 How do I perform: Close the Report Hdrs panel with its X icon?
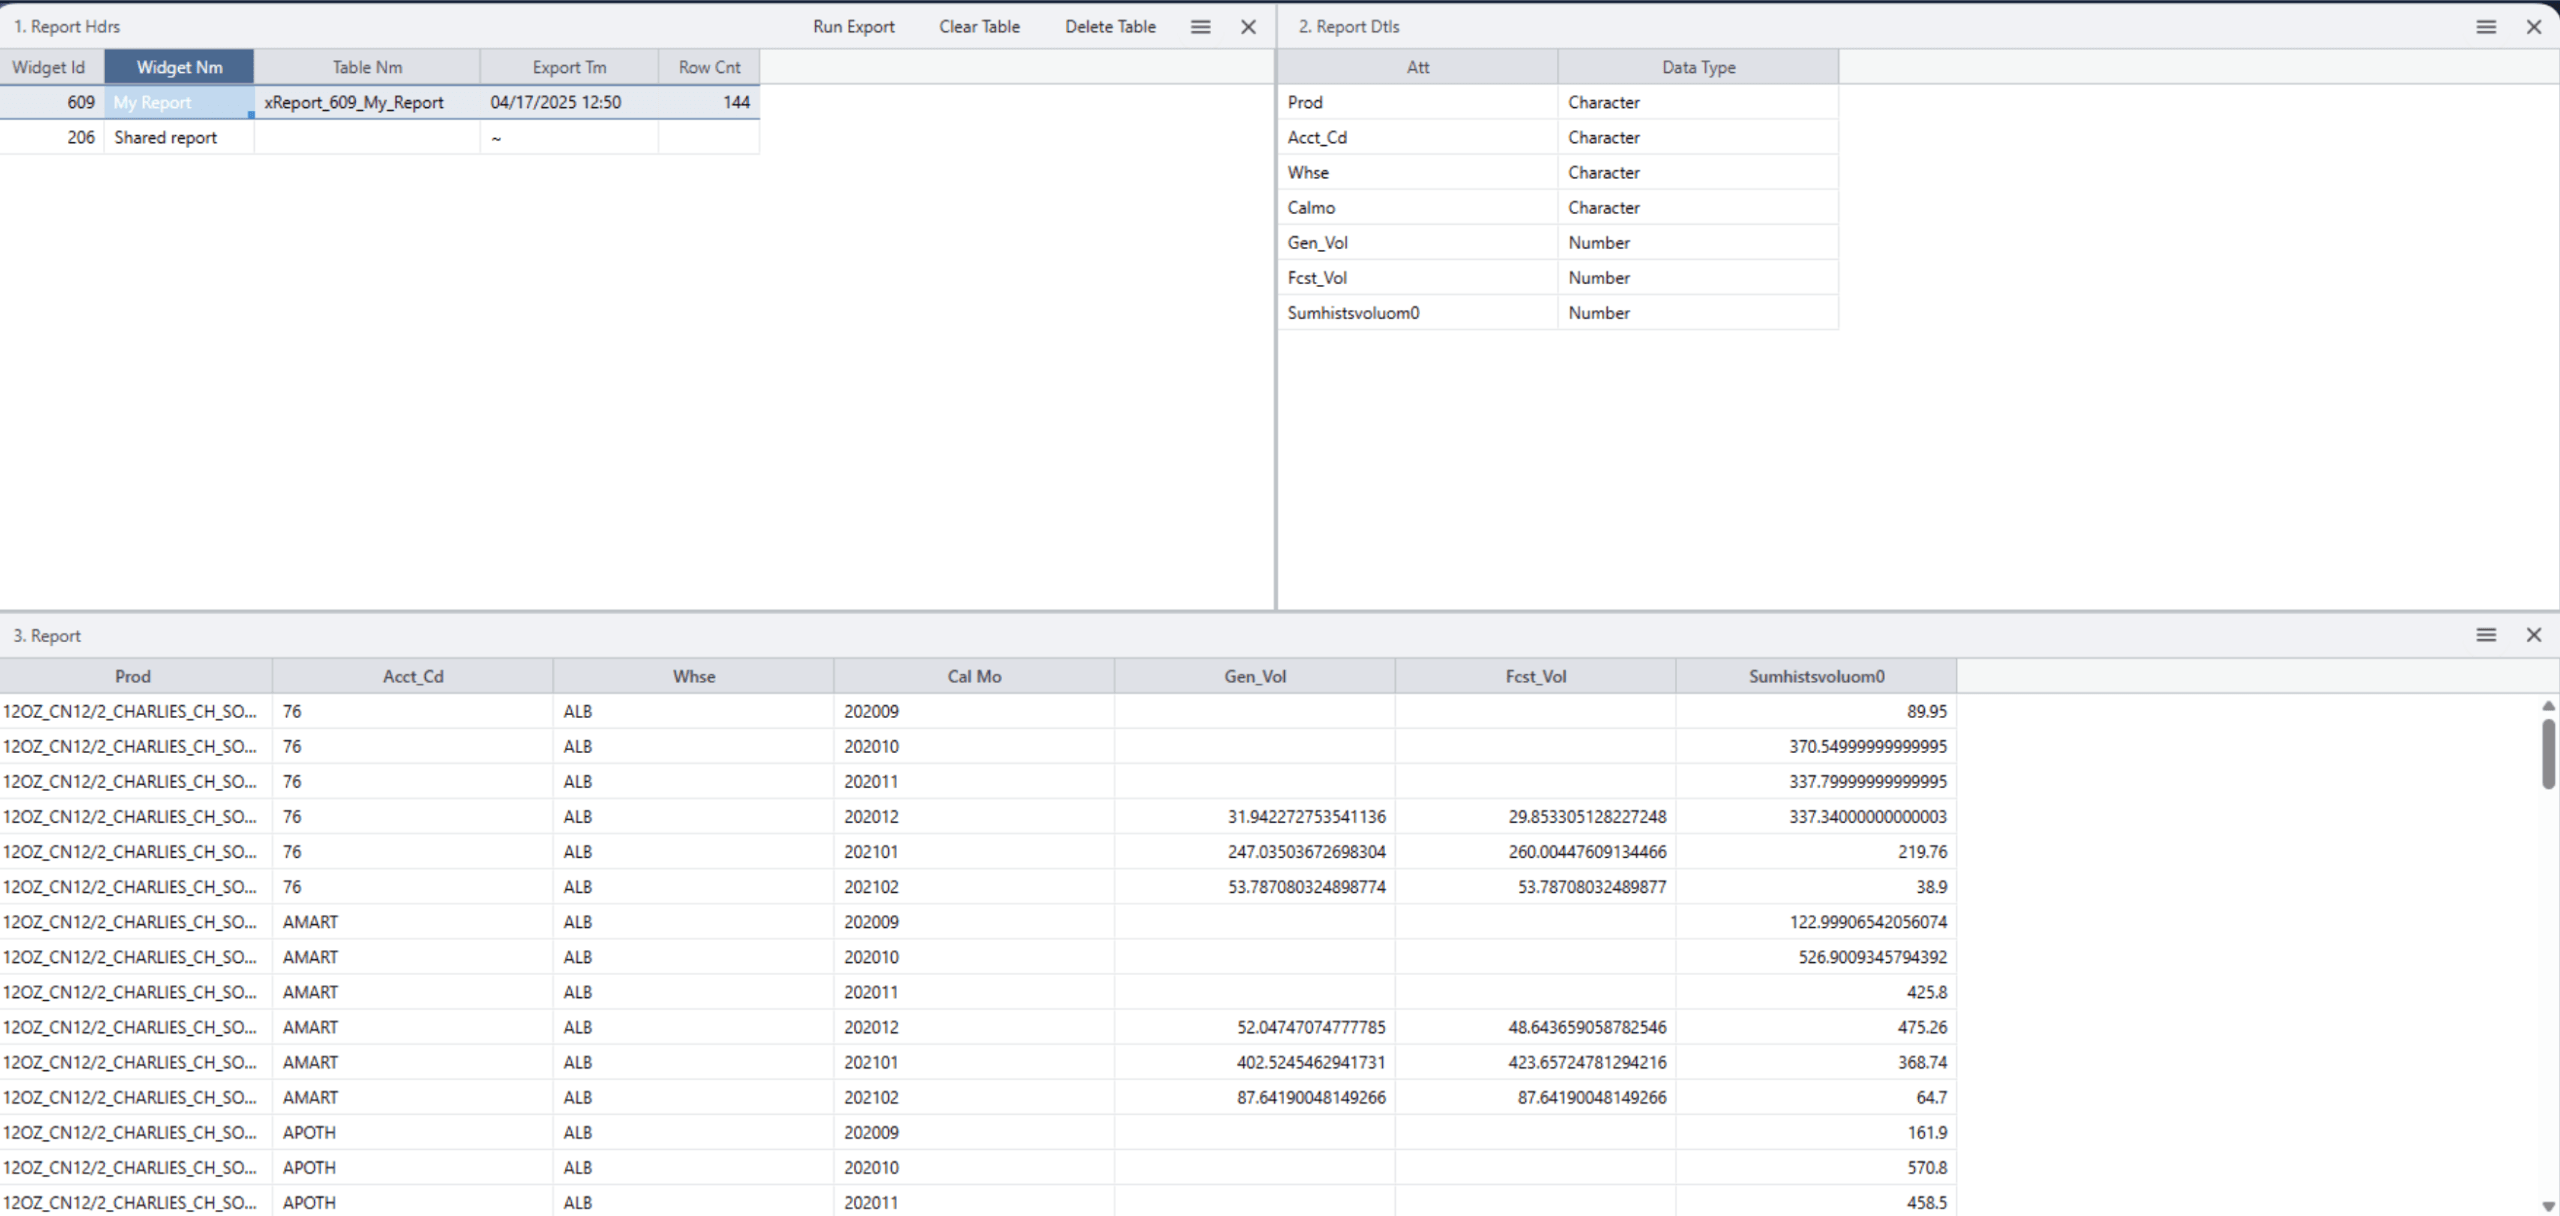click(x=1248, y=26)
